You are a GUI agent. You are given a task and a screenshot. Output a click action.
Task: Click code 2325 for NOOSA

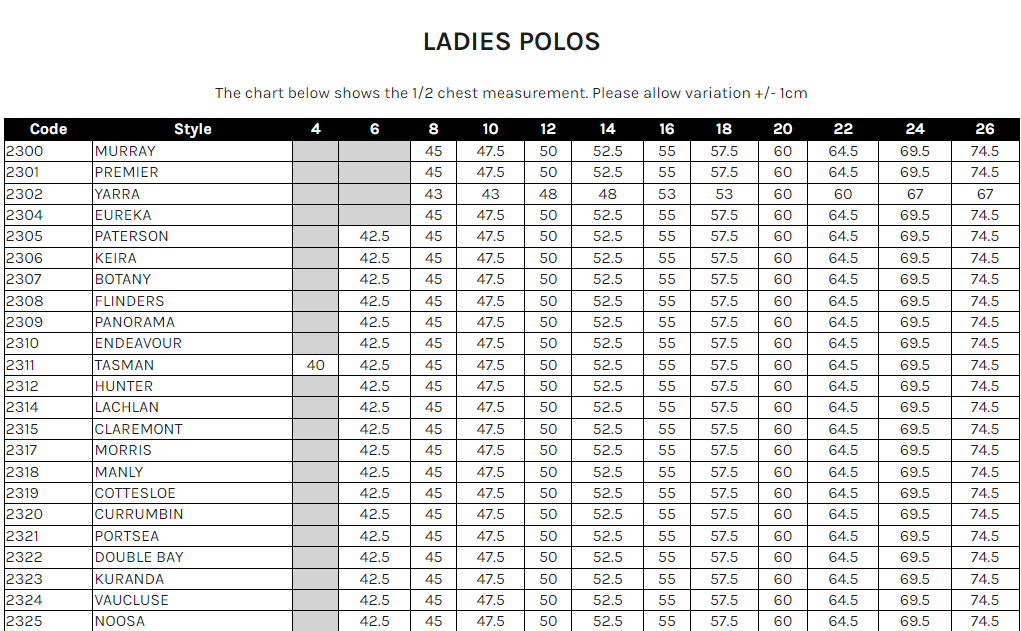pyautogui.click(x=24, y=621)
